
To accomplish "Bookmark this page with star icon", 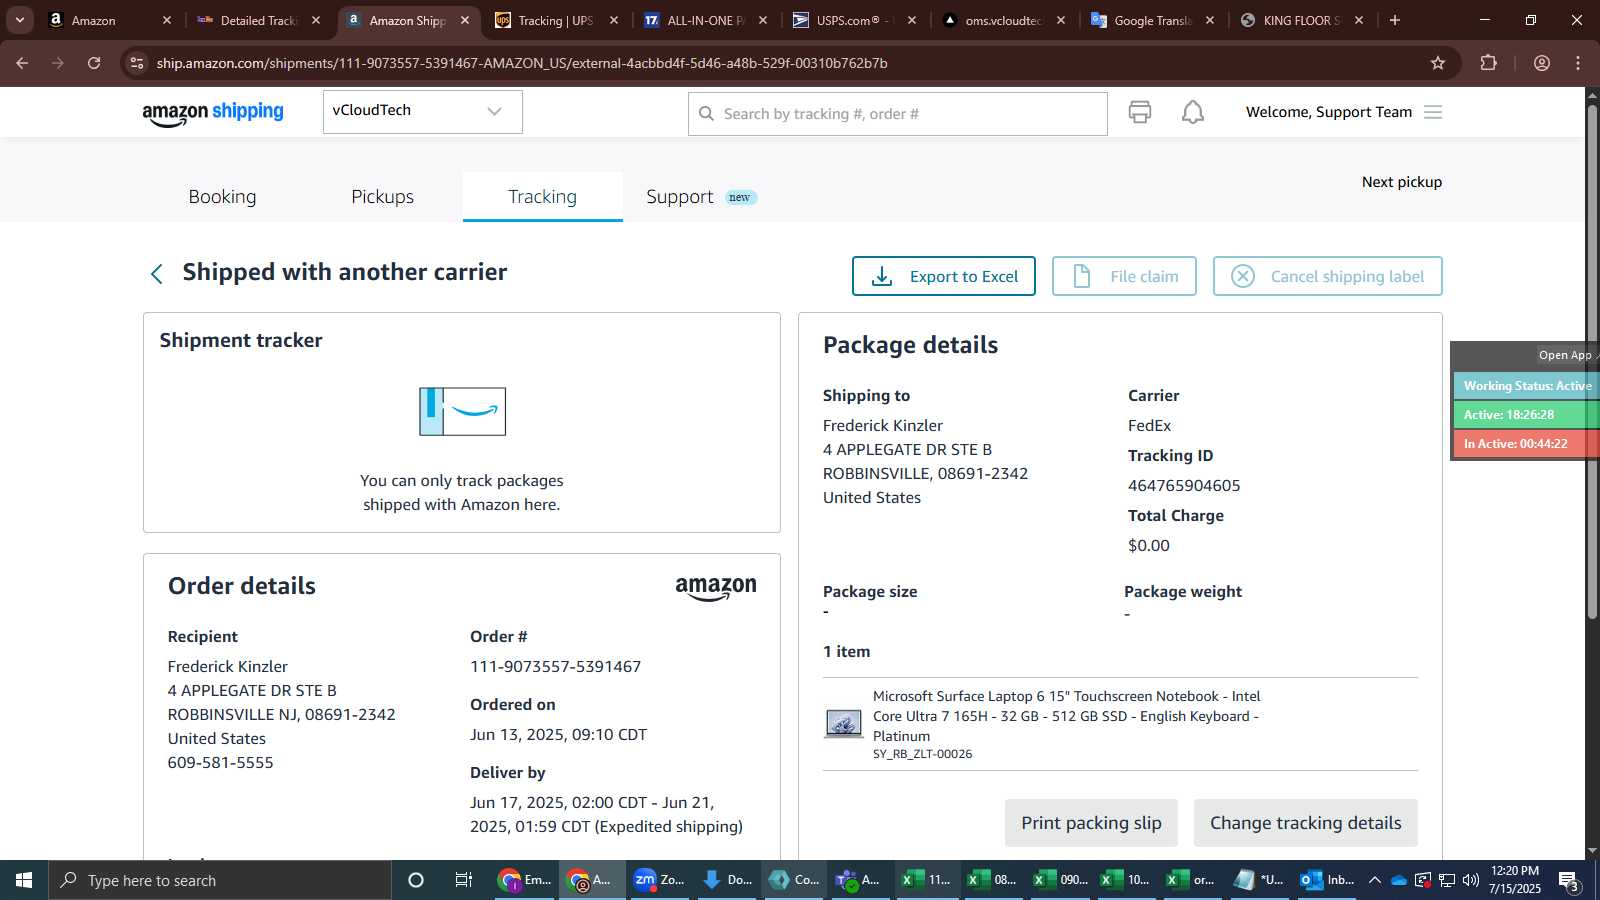I will [x=1438, y=63].
